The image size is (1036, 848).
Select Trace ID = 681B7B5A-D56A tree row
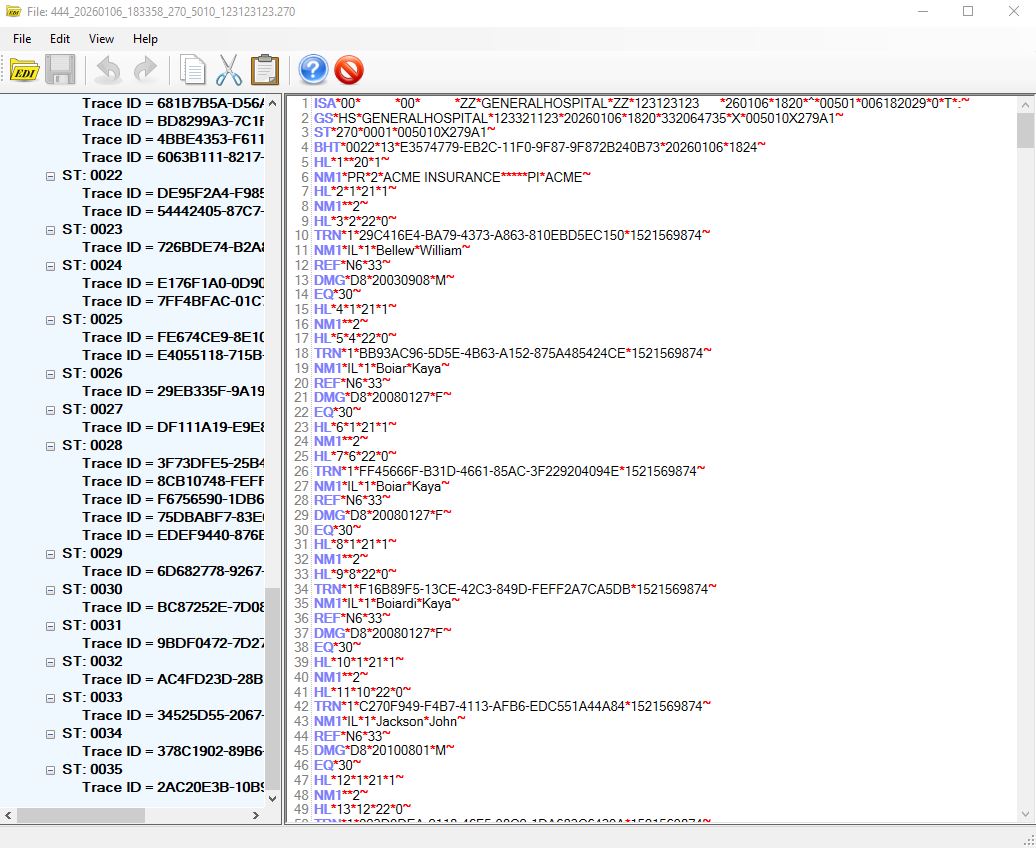pos(173,103)
